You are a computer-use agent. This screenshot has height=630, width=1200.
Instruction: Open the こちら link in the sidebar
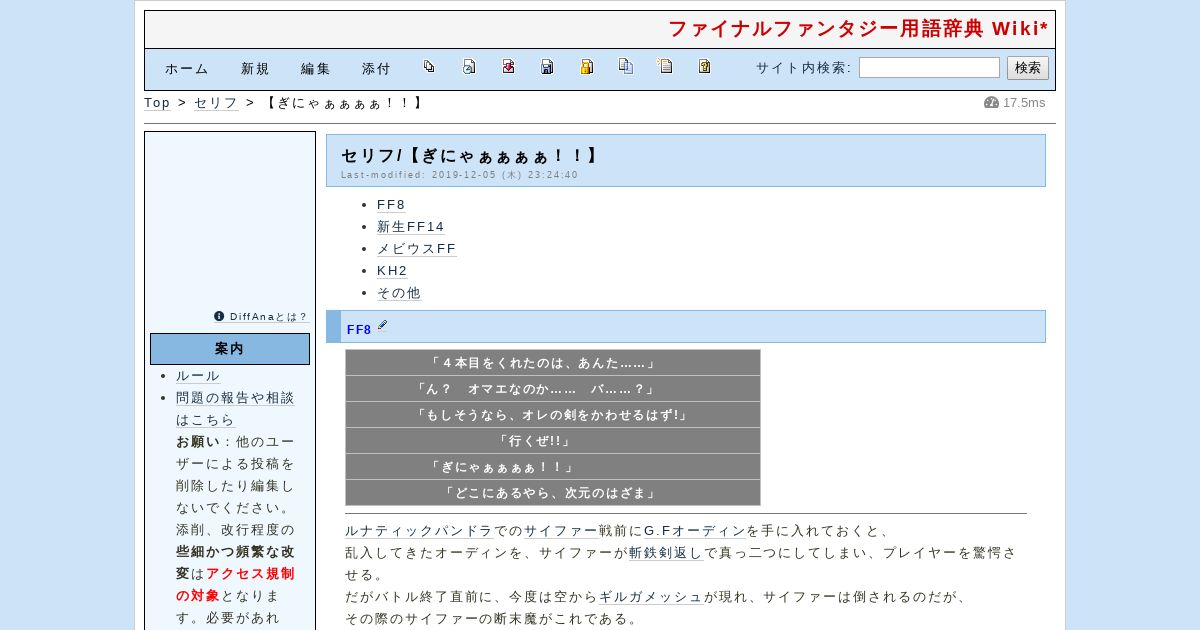coord(213,420)
